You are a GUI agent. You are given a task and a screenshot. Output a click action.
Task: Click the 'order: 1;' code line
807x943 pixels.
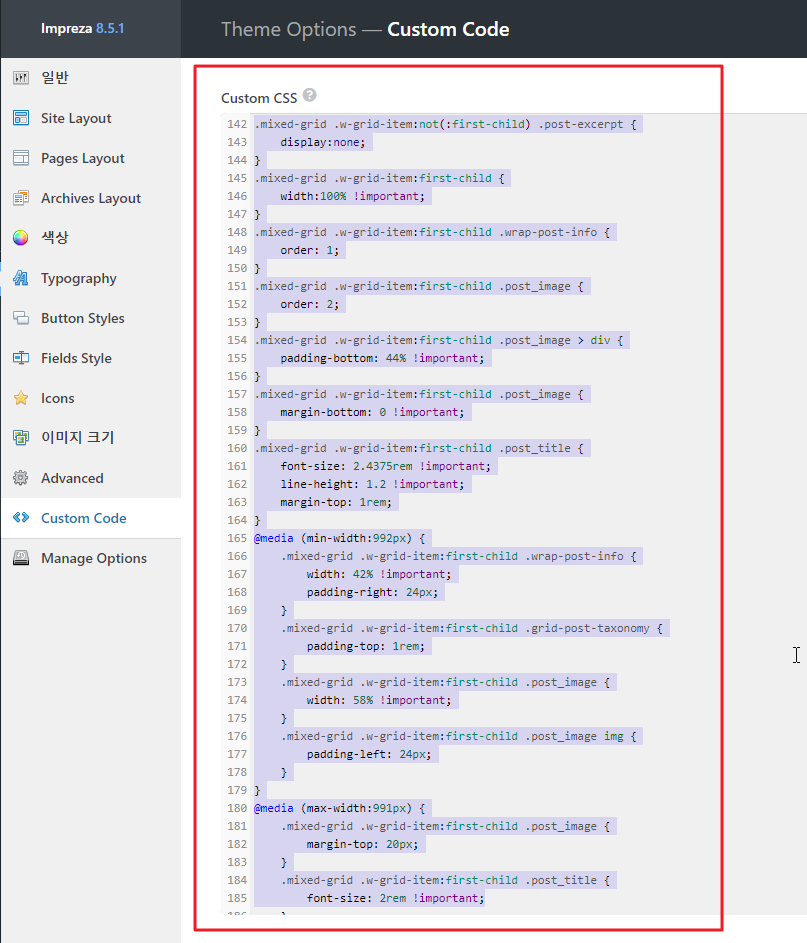point(309,250)
